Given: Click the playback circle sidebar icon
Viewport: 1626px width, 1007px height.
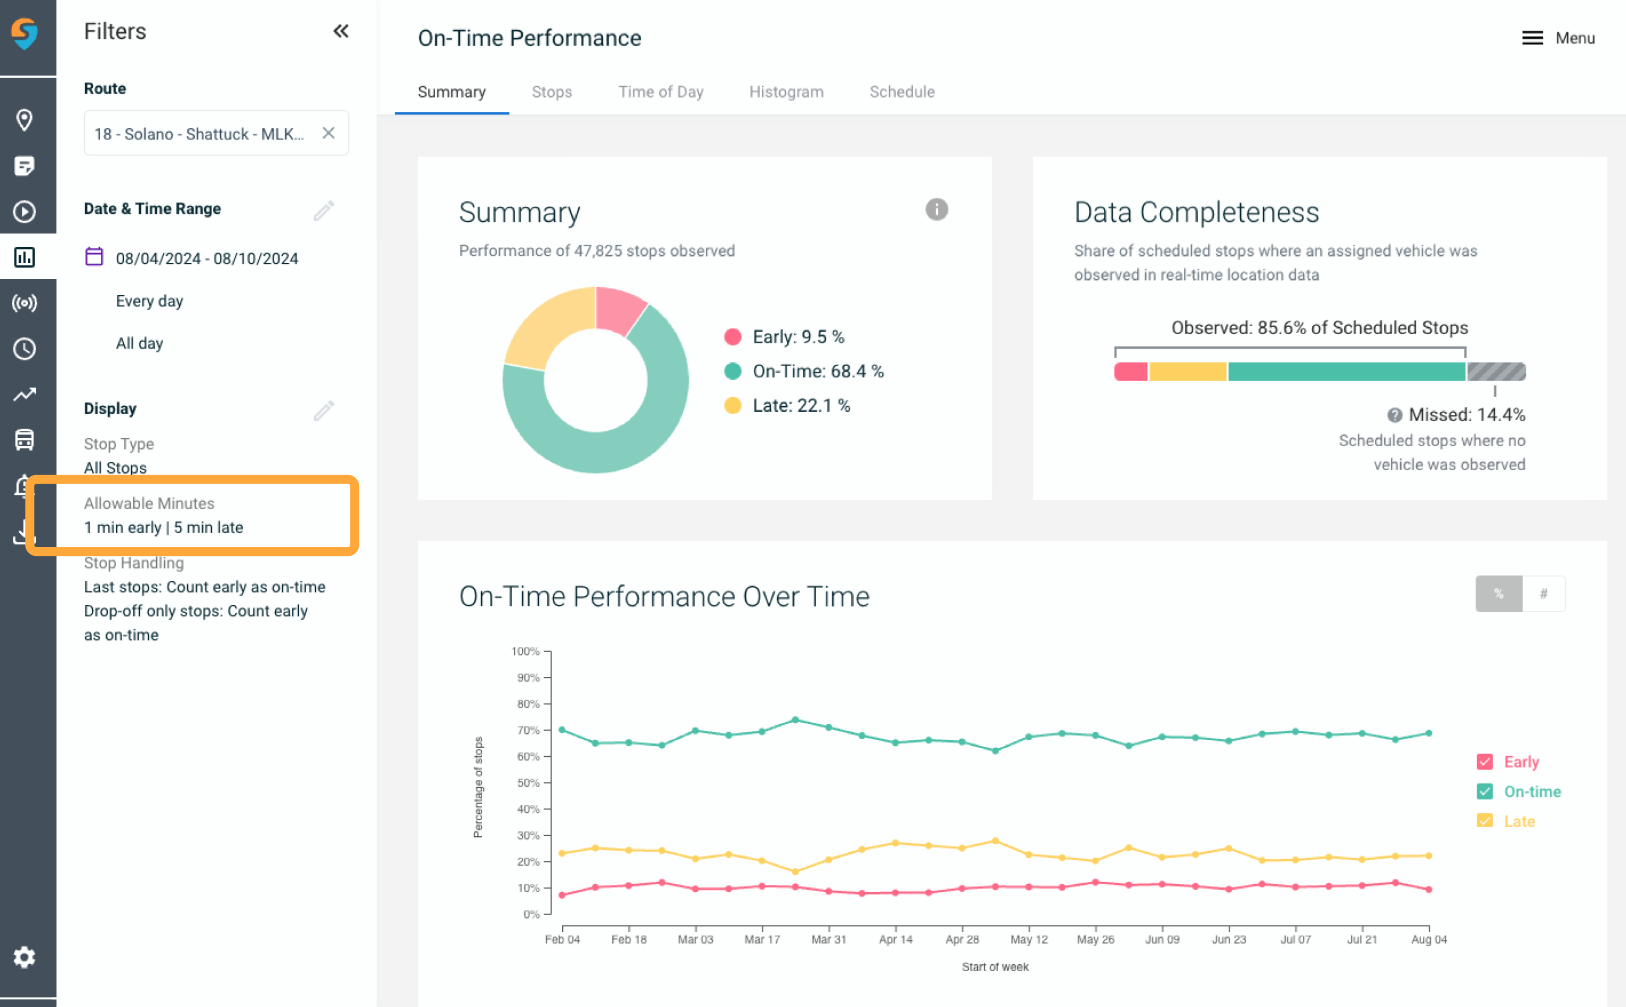Looking at the screenshot, I should (x=25, y=212).
